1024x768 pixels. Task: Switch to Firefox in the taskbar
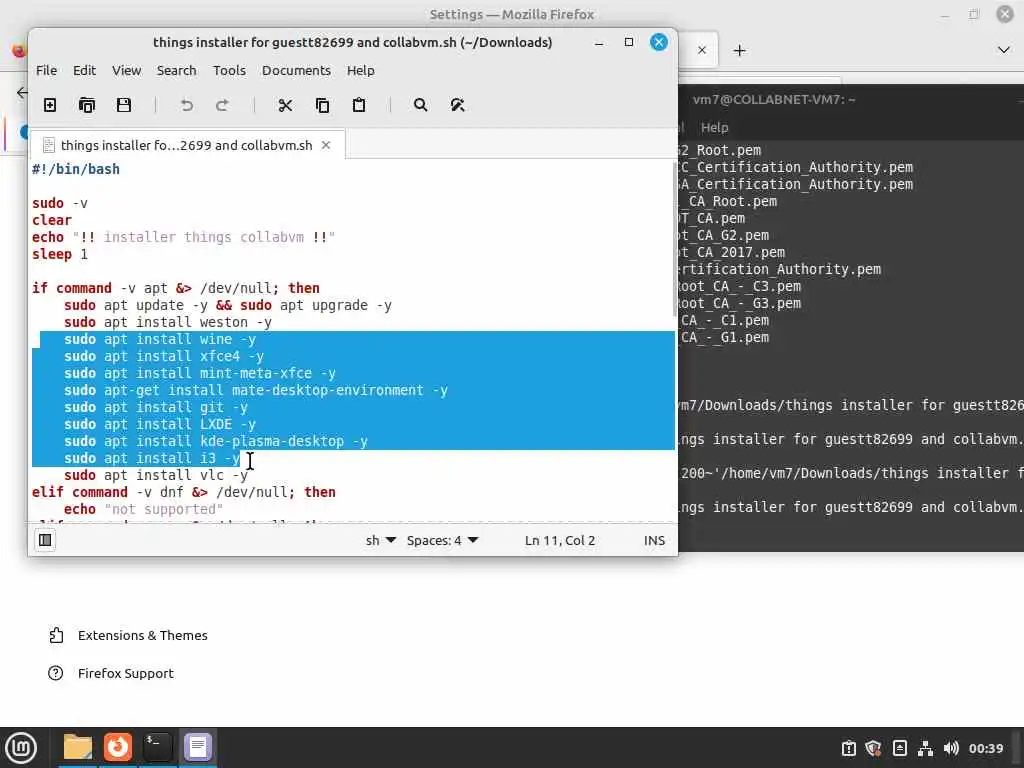click(118, 747)
